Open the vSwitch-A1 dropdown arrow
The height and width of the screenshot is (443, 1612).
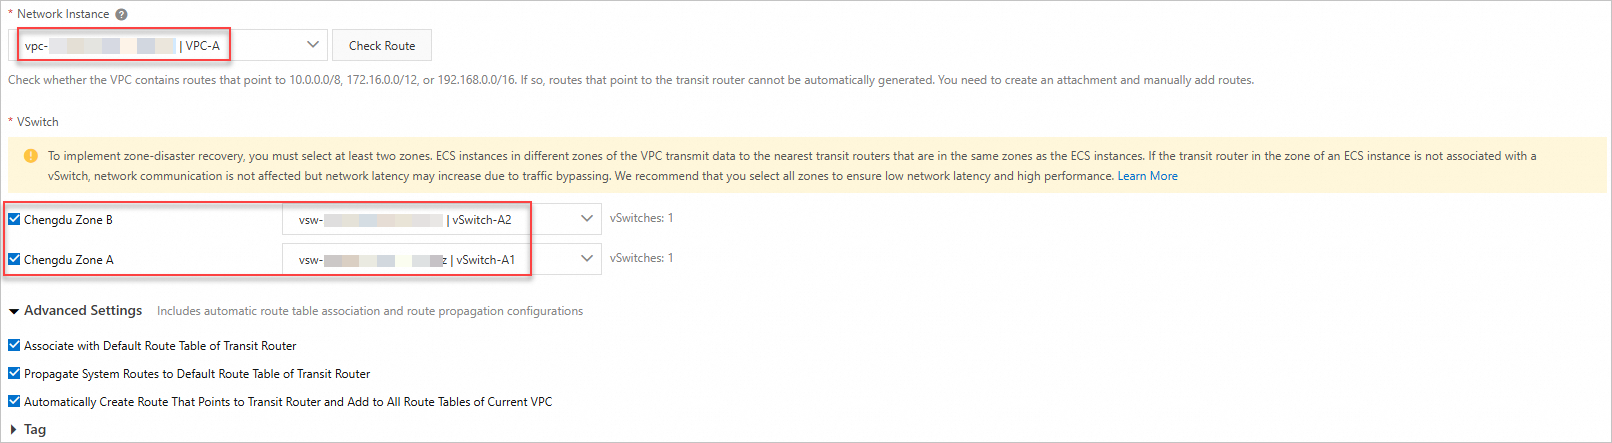[x=587, y=258]
